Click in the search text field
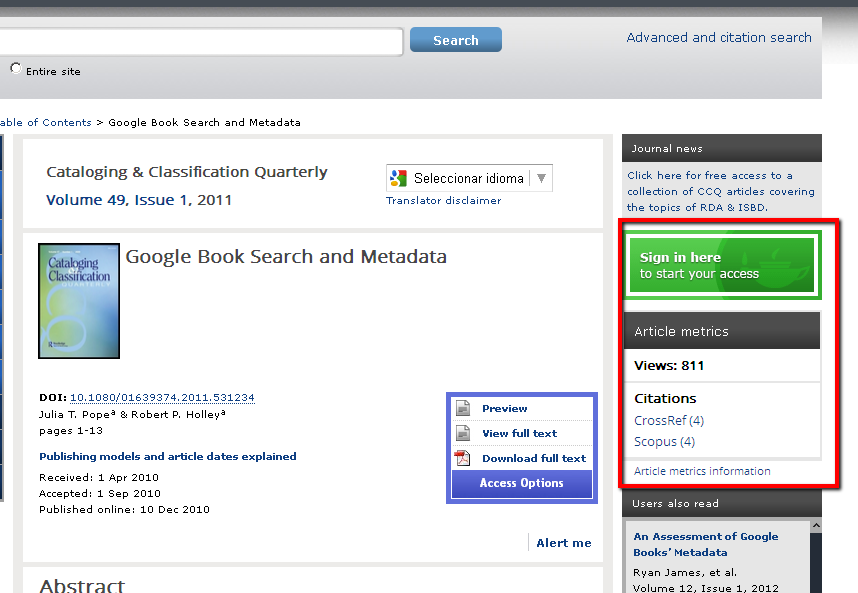This screenshot has width=858, height=593. click(200, 41)
